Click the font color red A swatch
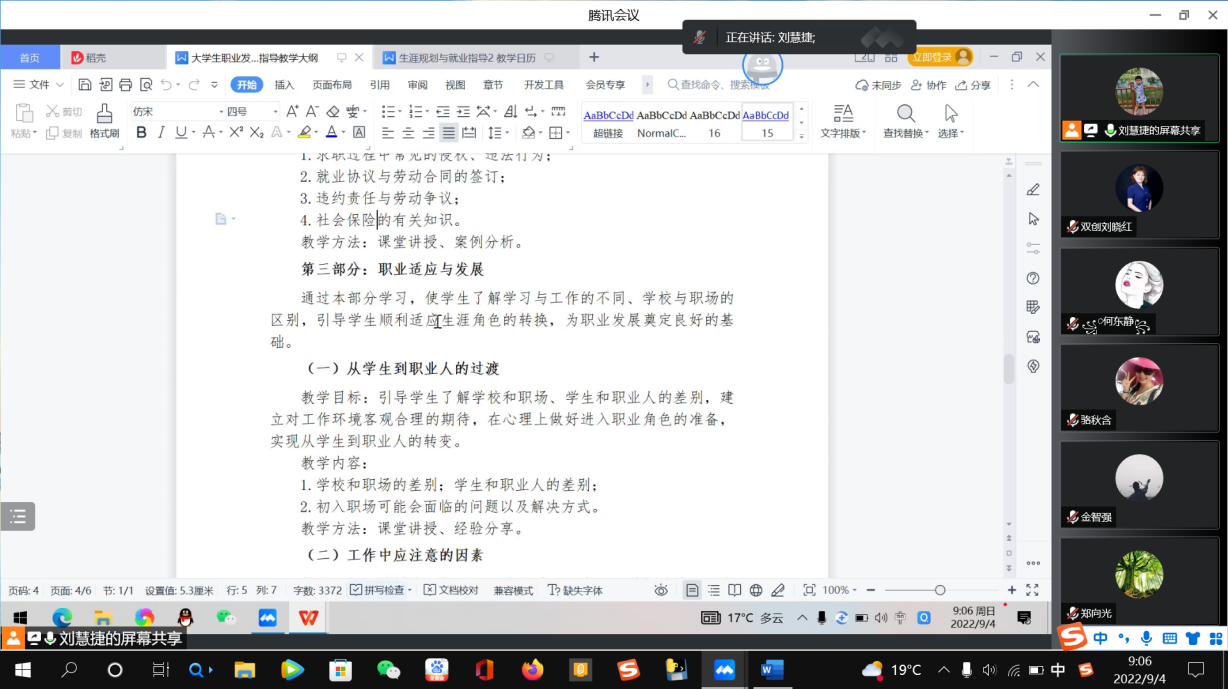 tap(331, 132)
